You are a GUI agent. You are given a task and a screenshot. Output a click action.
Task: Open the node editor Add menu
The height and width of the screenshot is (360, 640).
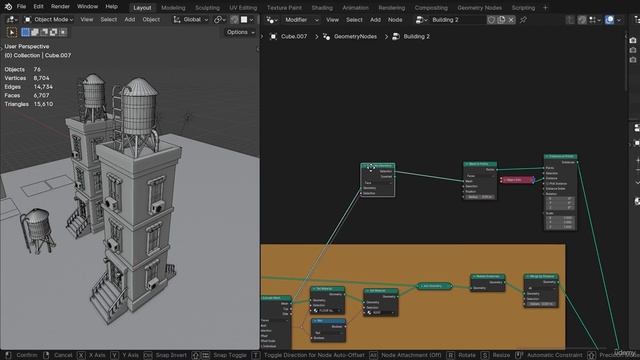point(375,20)
